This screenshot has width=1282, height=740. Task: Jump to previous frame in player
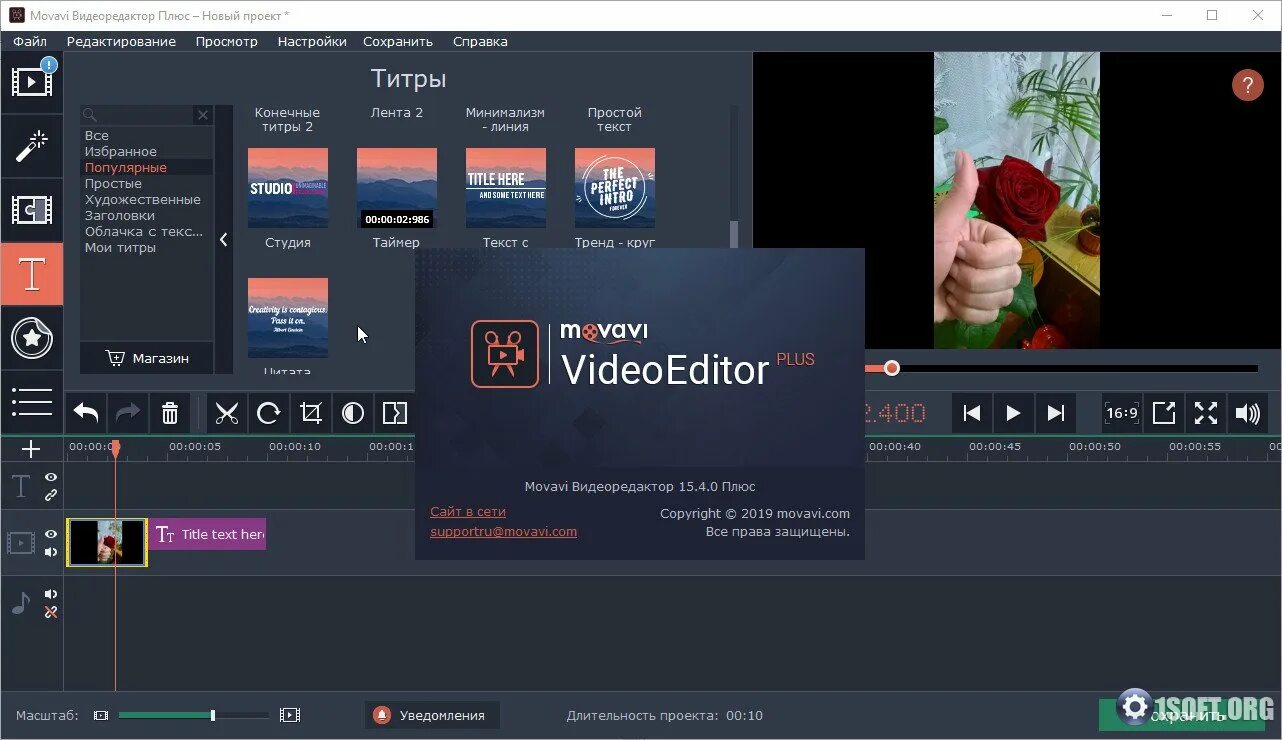(x=971, y=413)
